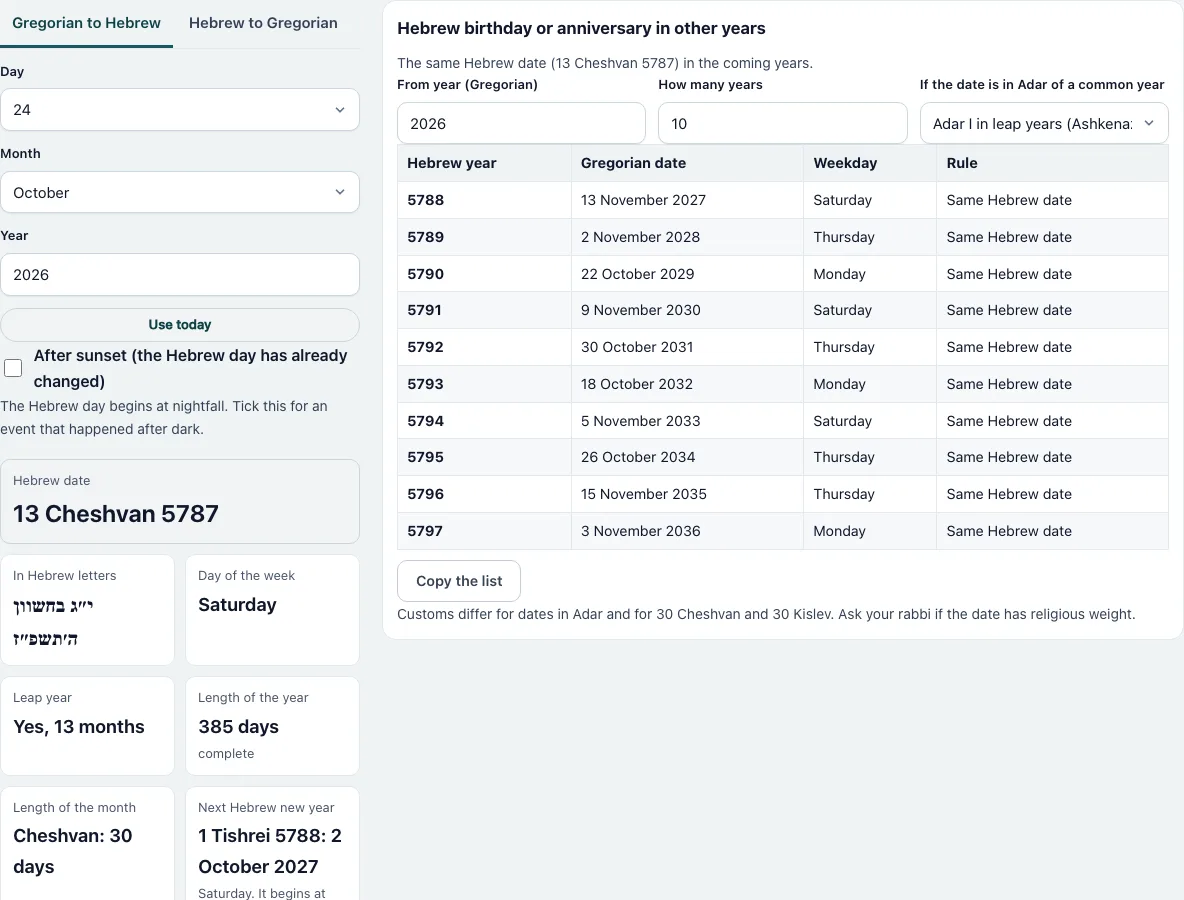Expand the Month dropdown set to October
This screenshot has height=900, width=1184.
(x=180, y=193)
